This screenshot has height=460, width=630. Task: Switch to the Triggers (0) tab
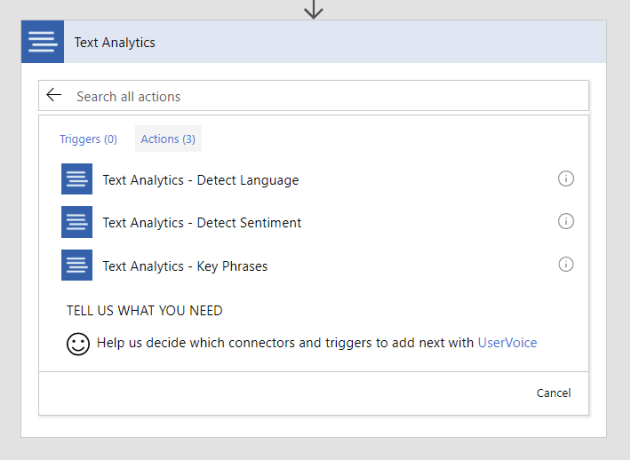pos(88,139)
